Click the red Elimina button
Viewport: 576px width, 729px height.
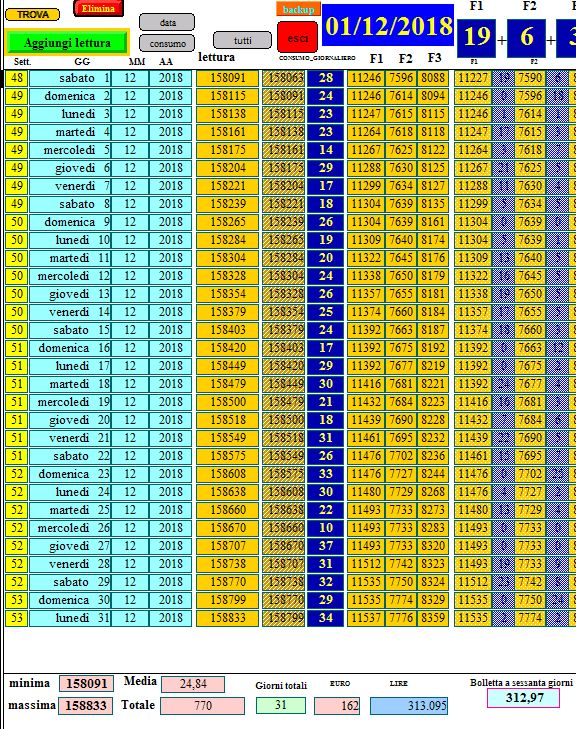coord(98,8)
